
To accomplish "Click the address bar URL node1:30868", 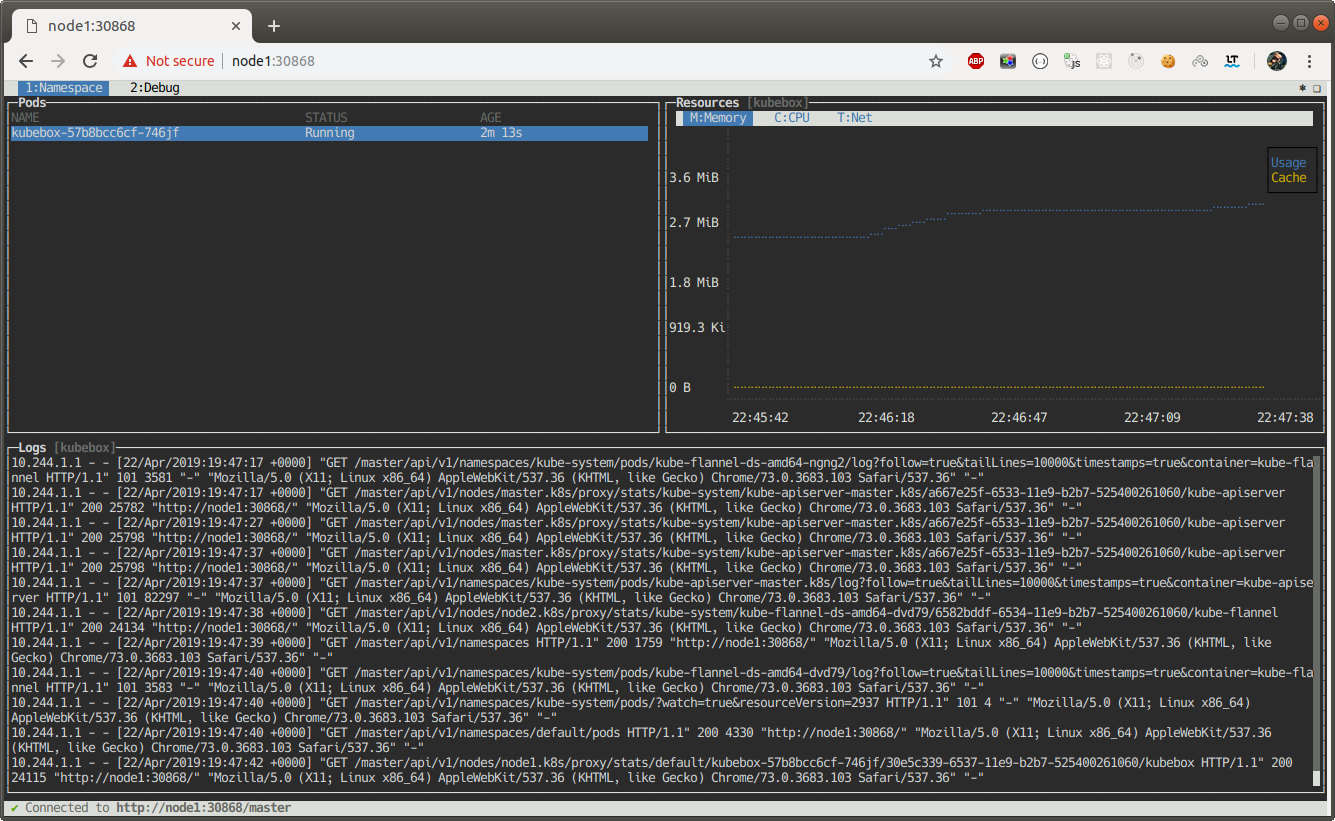I will coord(273,61).
